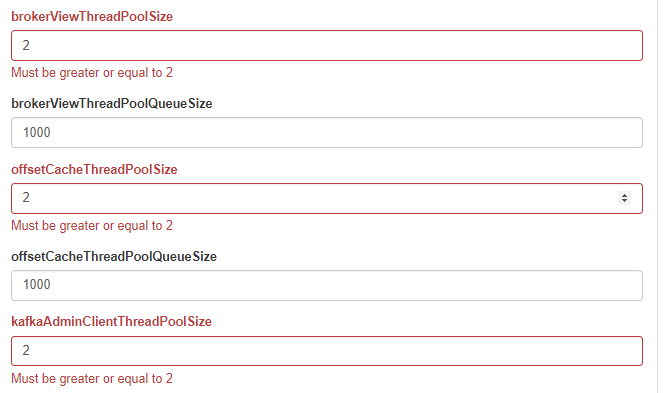Screen dimensions: 665x393
Task: Place cursor on value 2 in brokerViewThreadPoolSize
Action: [x=26, y=45]
